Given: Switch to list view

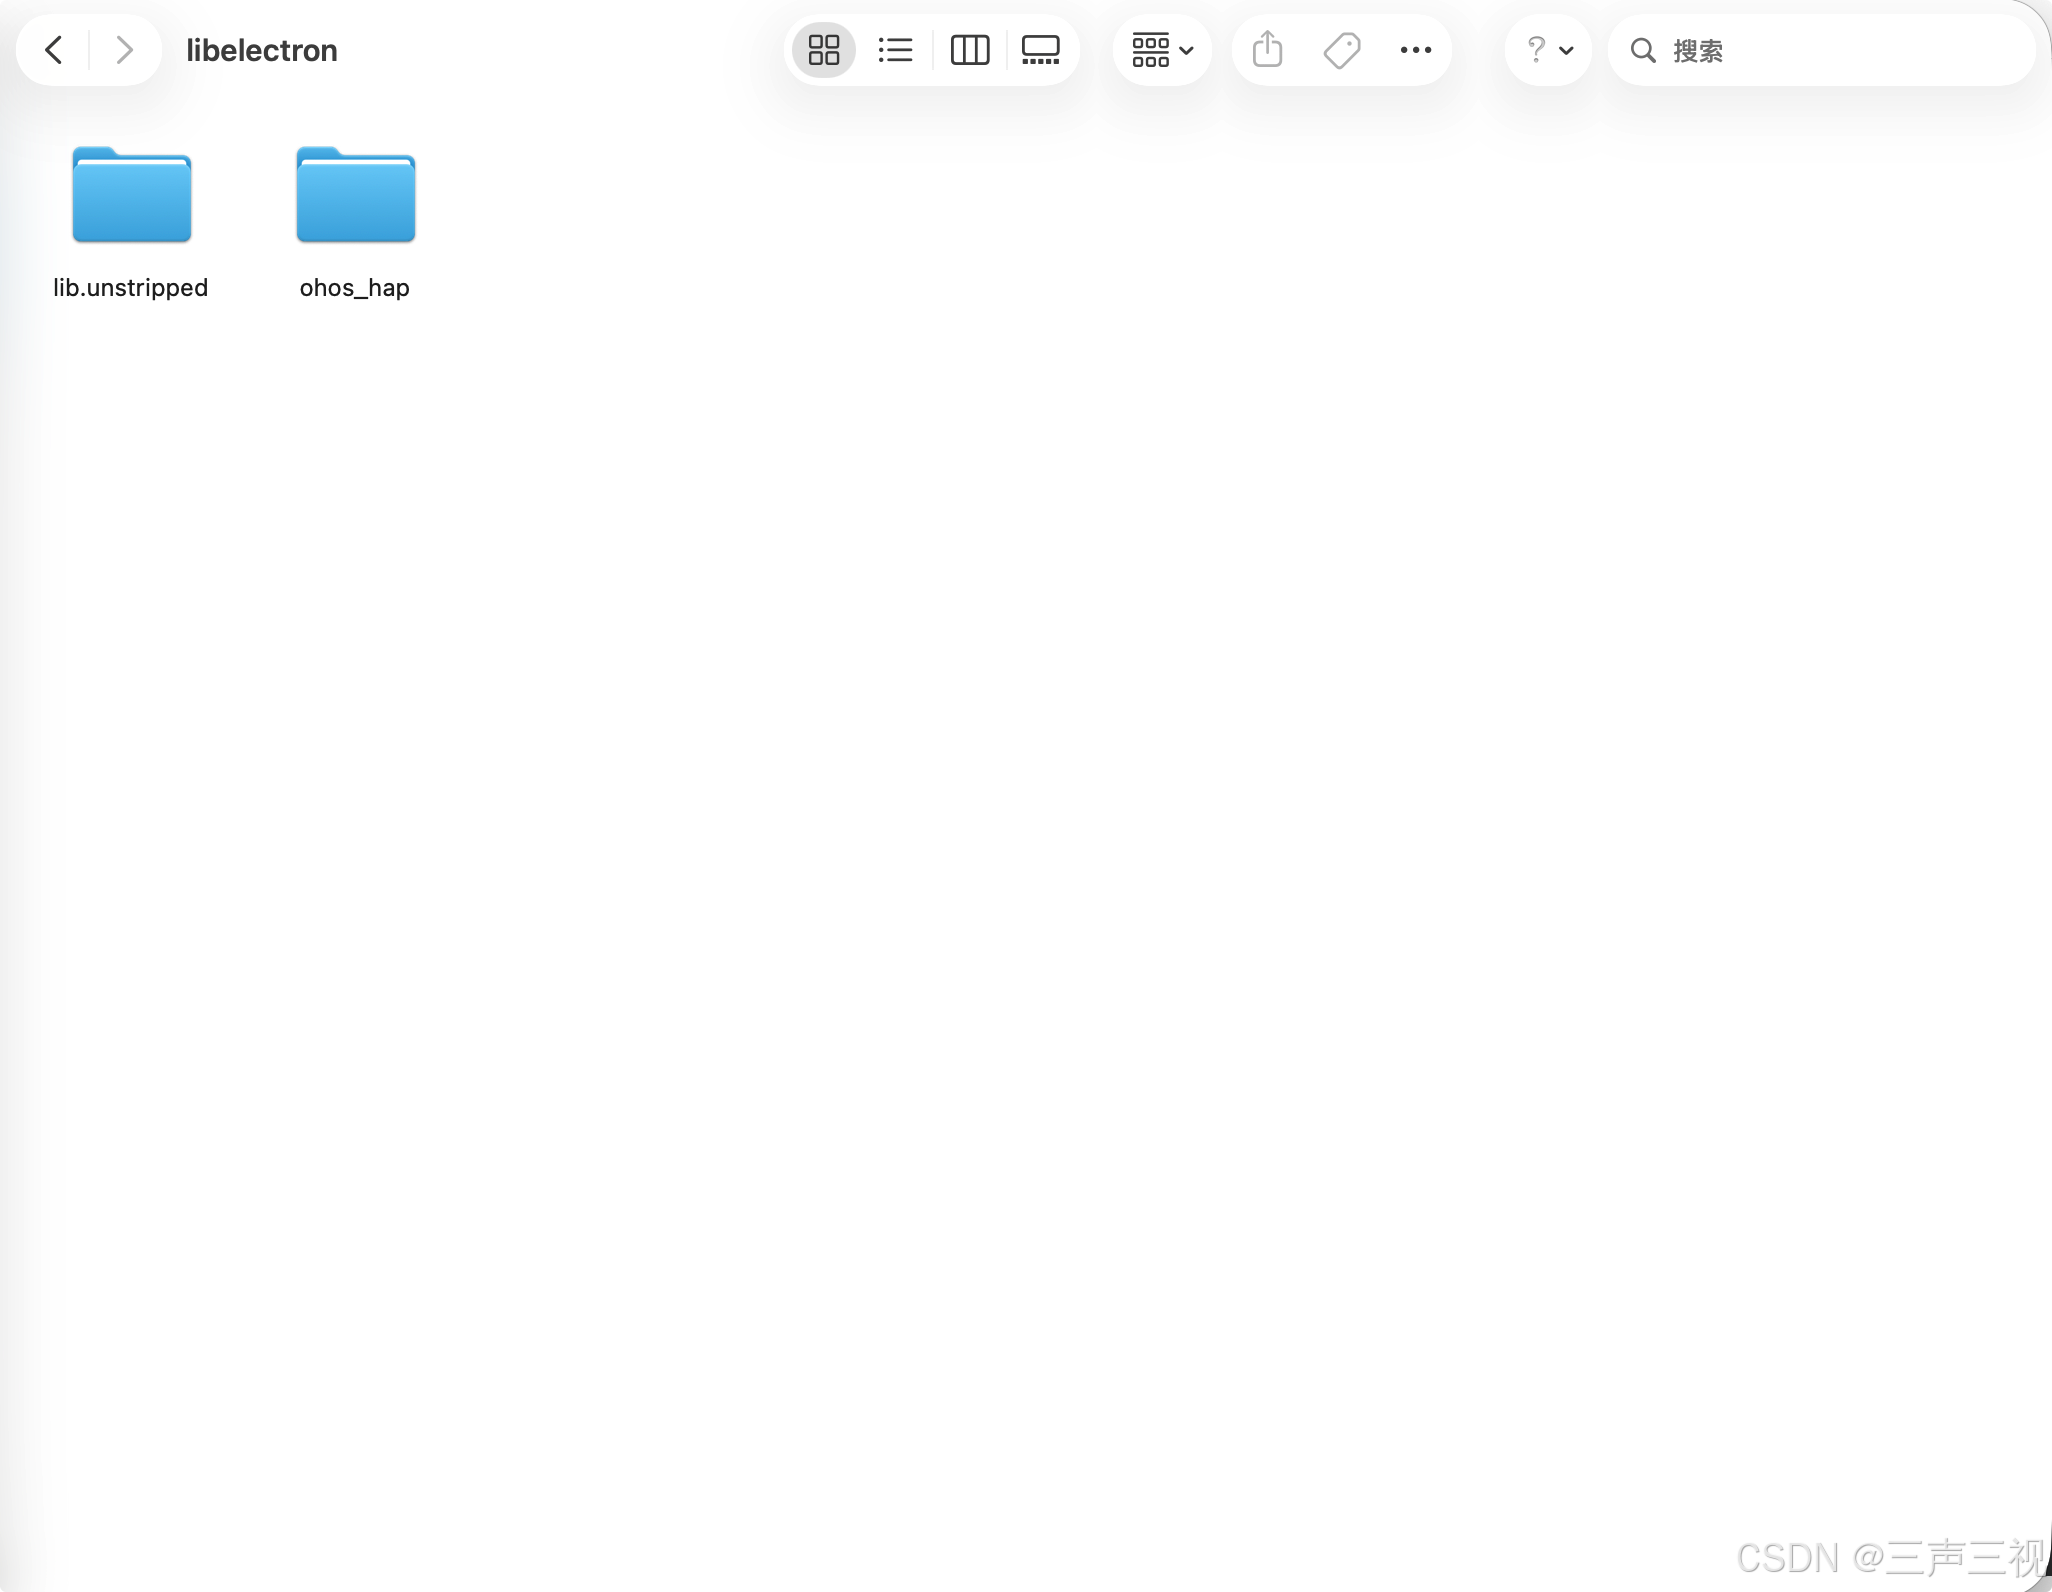Looking at the screenshot, I should (x=895, y=50).
